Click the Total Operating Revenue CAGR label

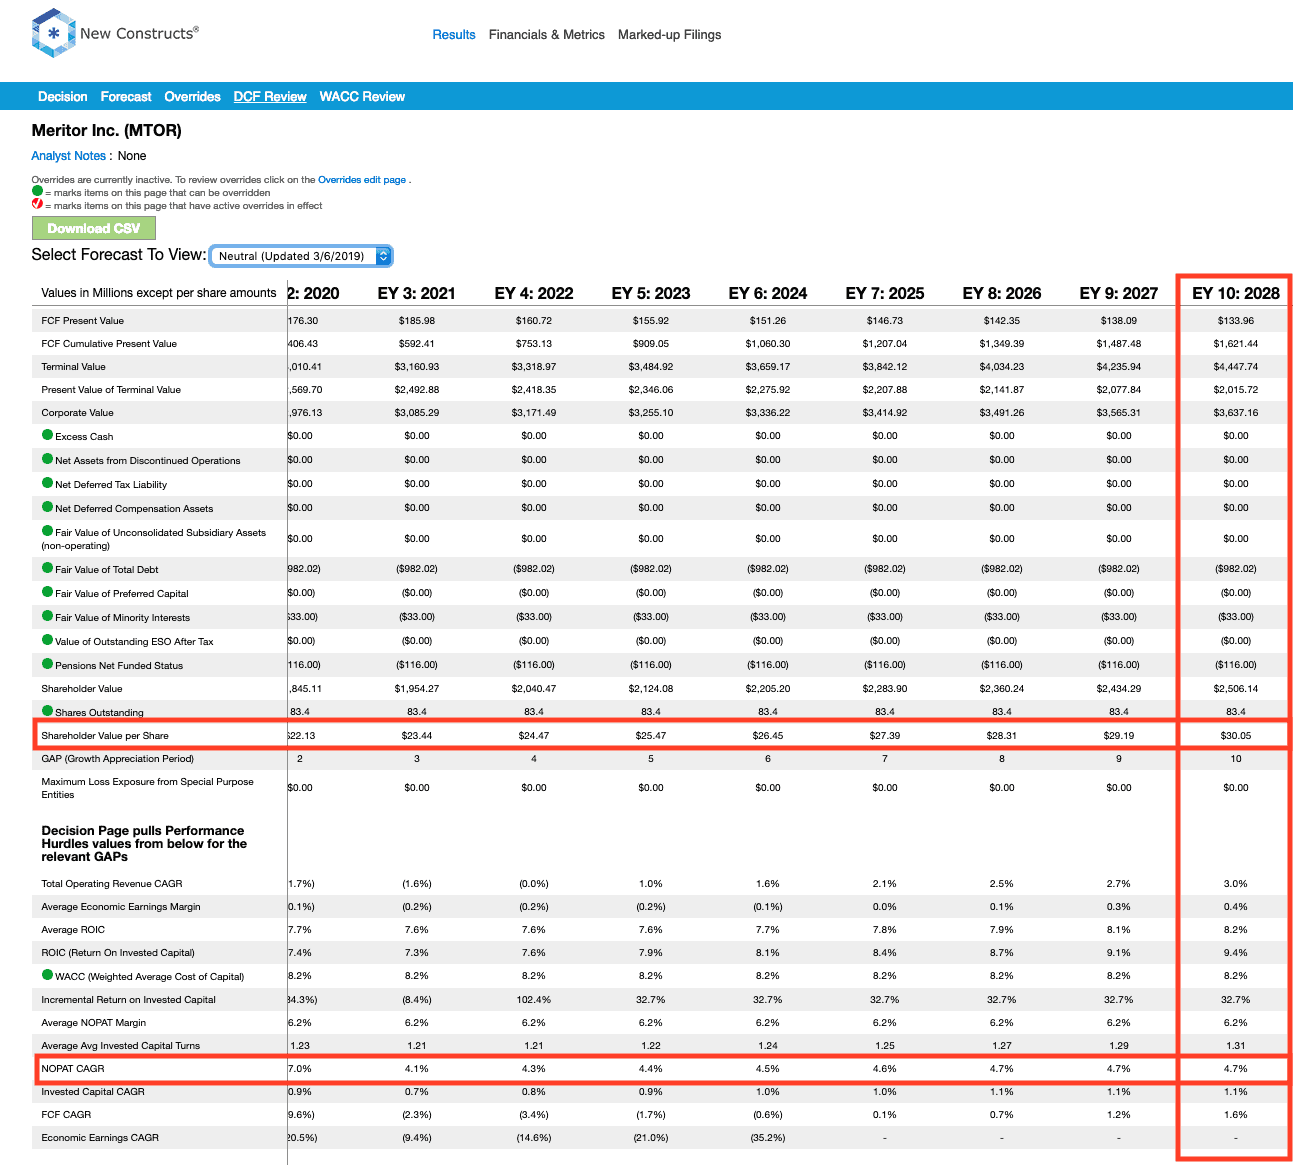112,884
